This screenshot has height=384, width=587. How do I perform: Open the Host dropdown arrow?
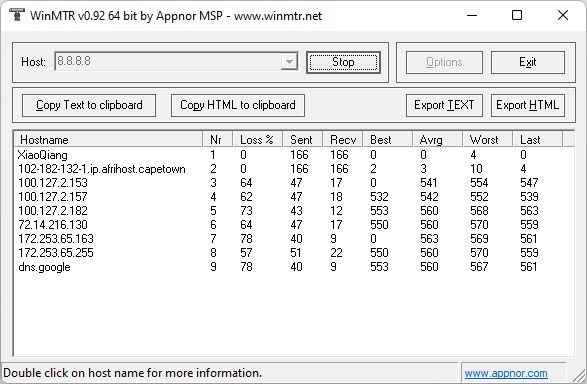[x=289, y=62]
